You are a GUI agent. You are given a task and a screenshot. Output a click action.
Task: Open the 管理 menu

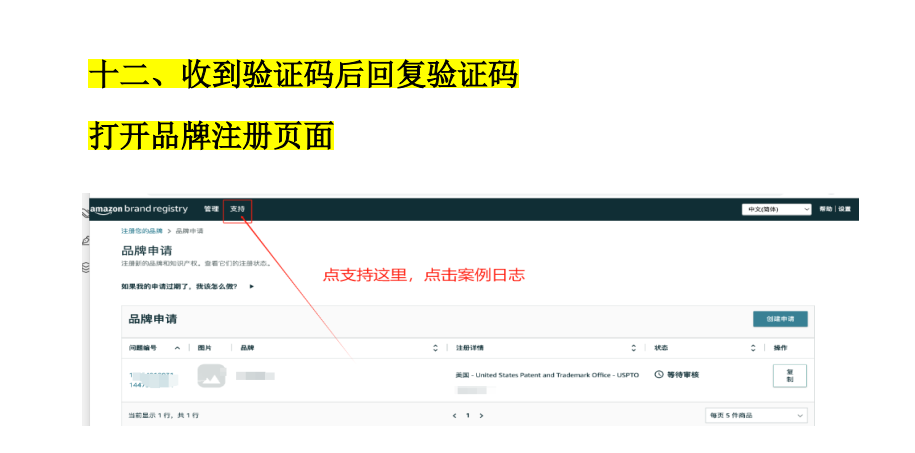(211, 209)
